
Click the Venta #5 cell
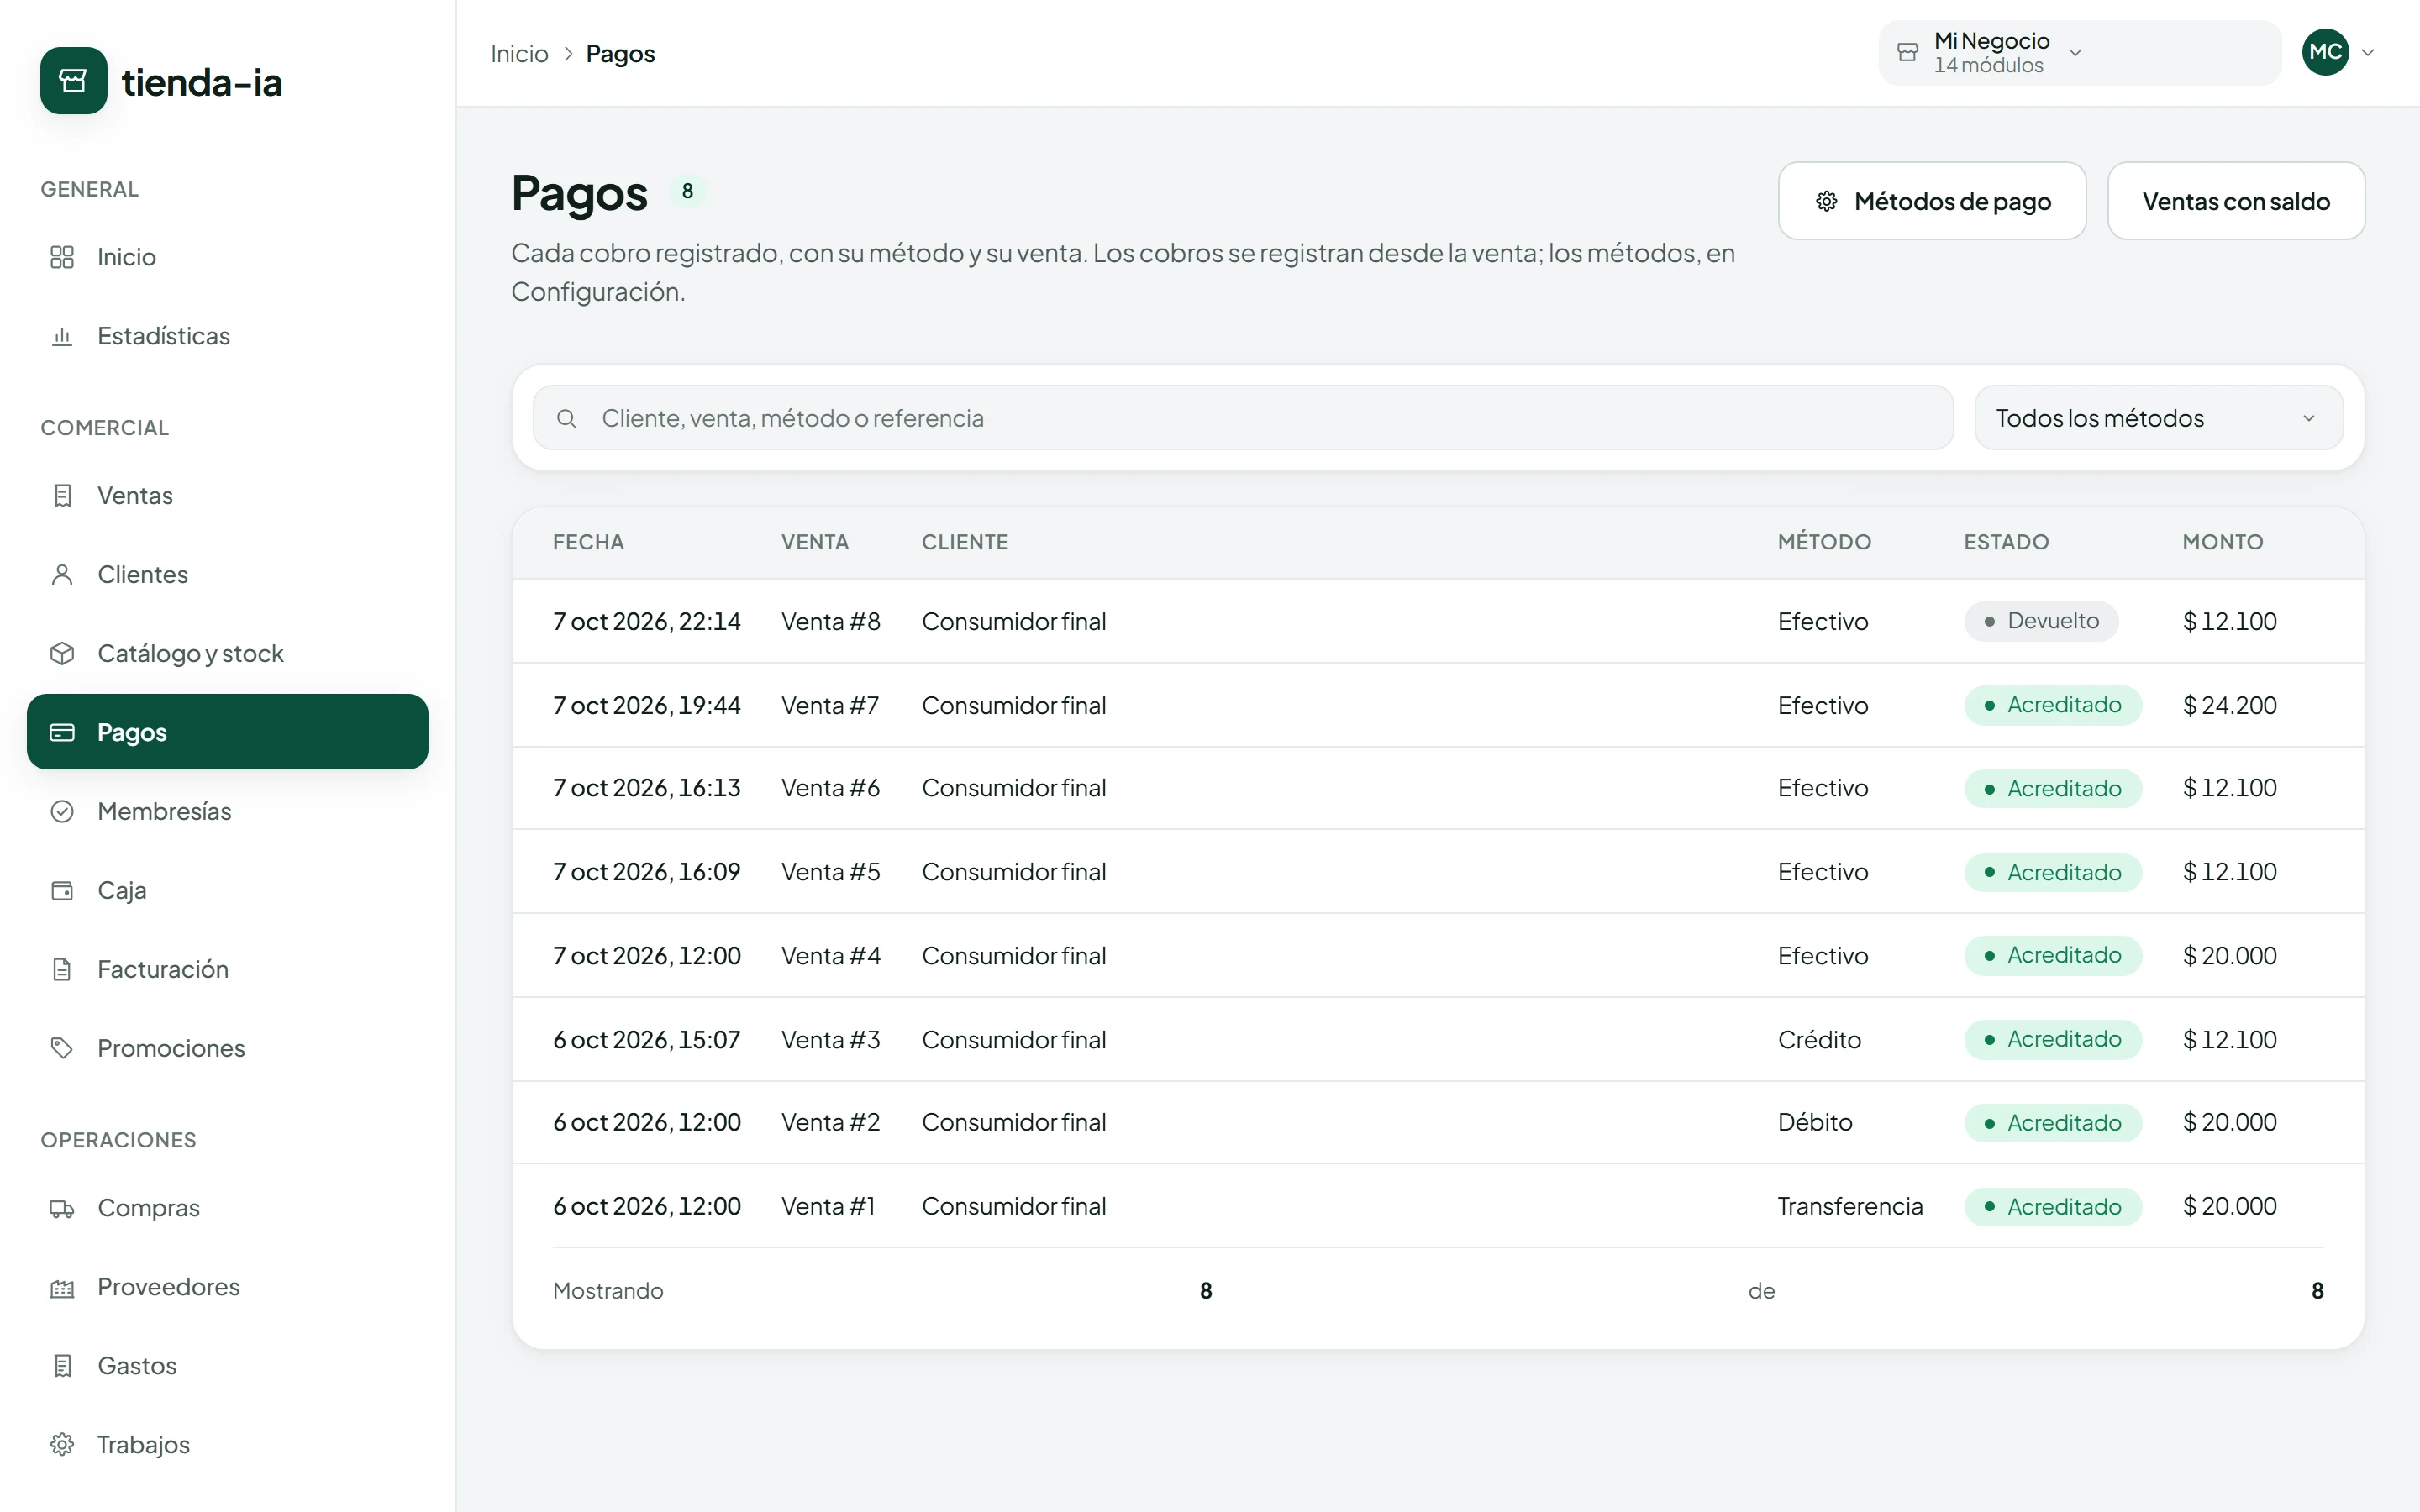[x=830, y=872]
